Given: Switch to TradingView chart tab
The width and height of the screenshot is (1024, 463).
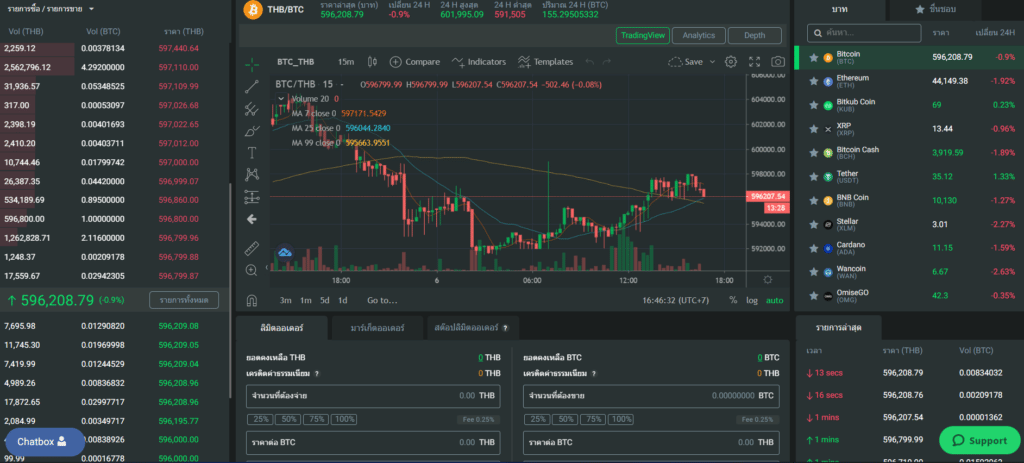Looking at the screenshot, I should pyautogui.click(x=643, y=35).
